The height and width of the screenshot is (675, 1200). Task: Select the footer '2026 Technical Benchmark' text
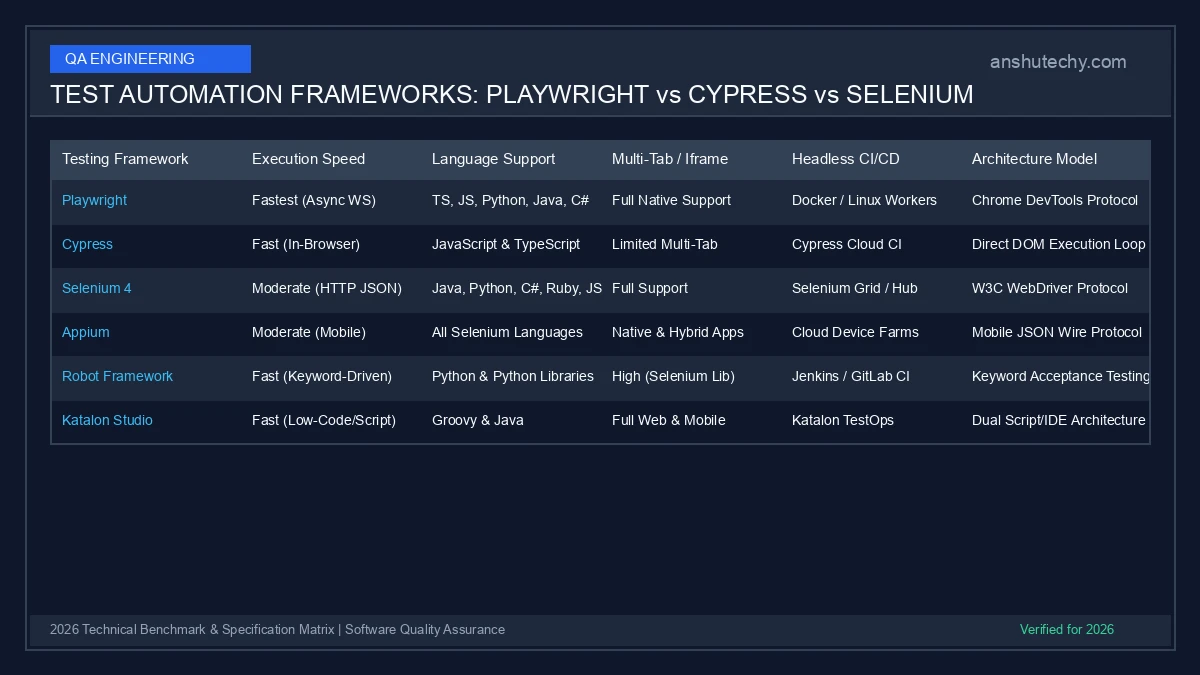click(277, 630)
